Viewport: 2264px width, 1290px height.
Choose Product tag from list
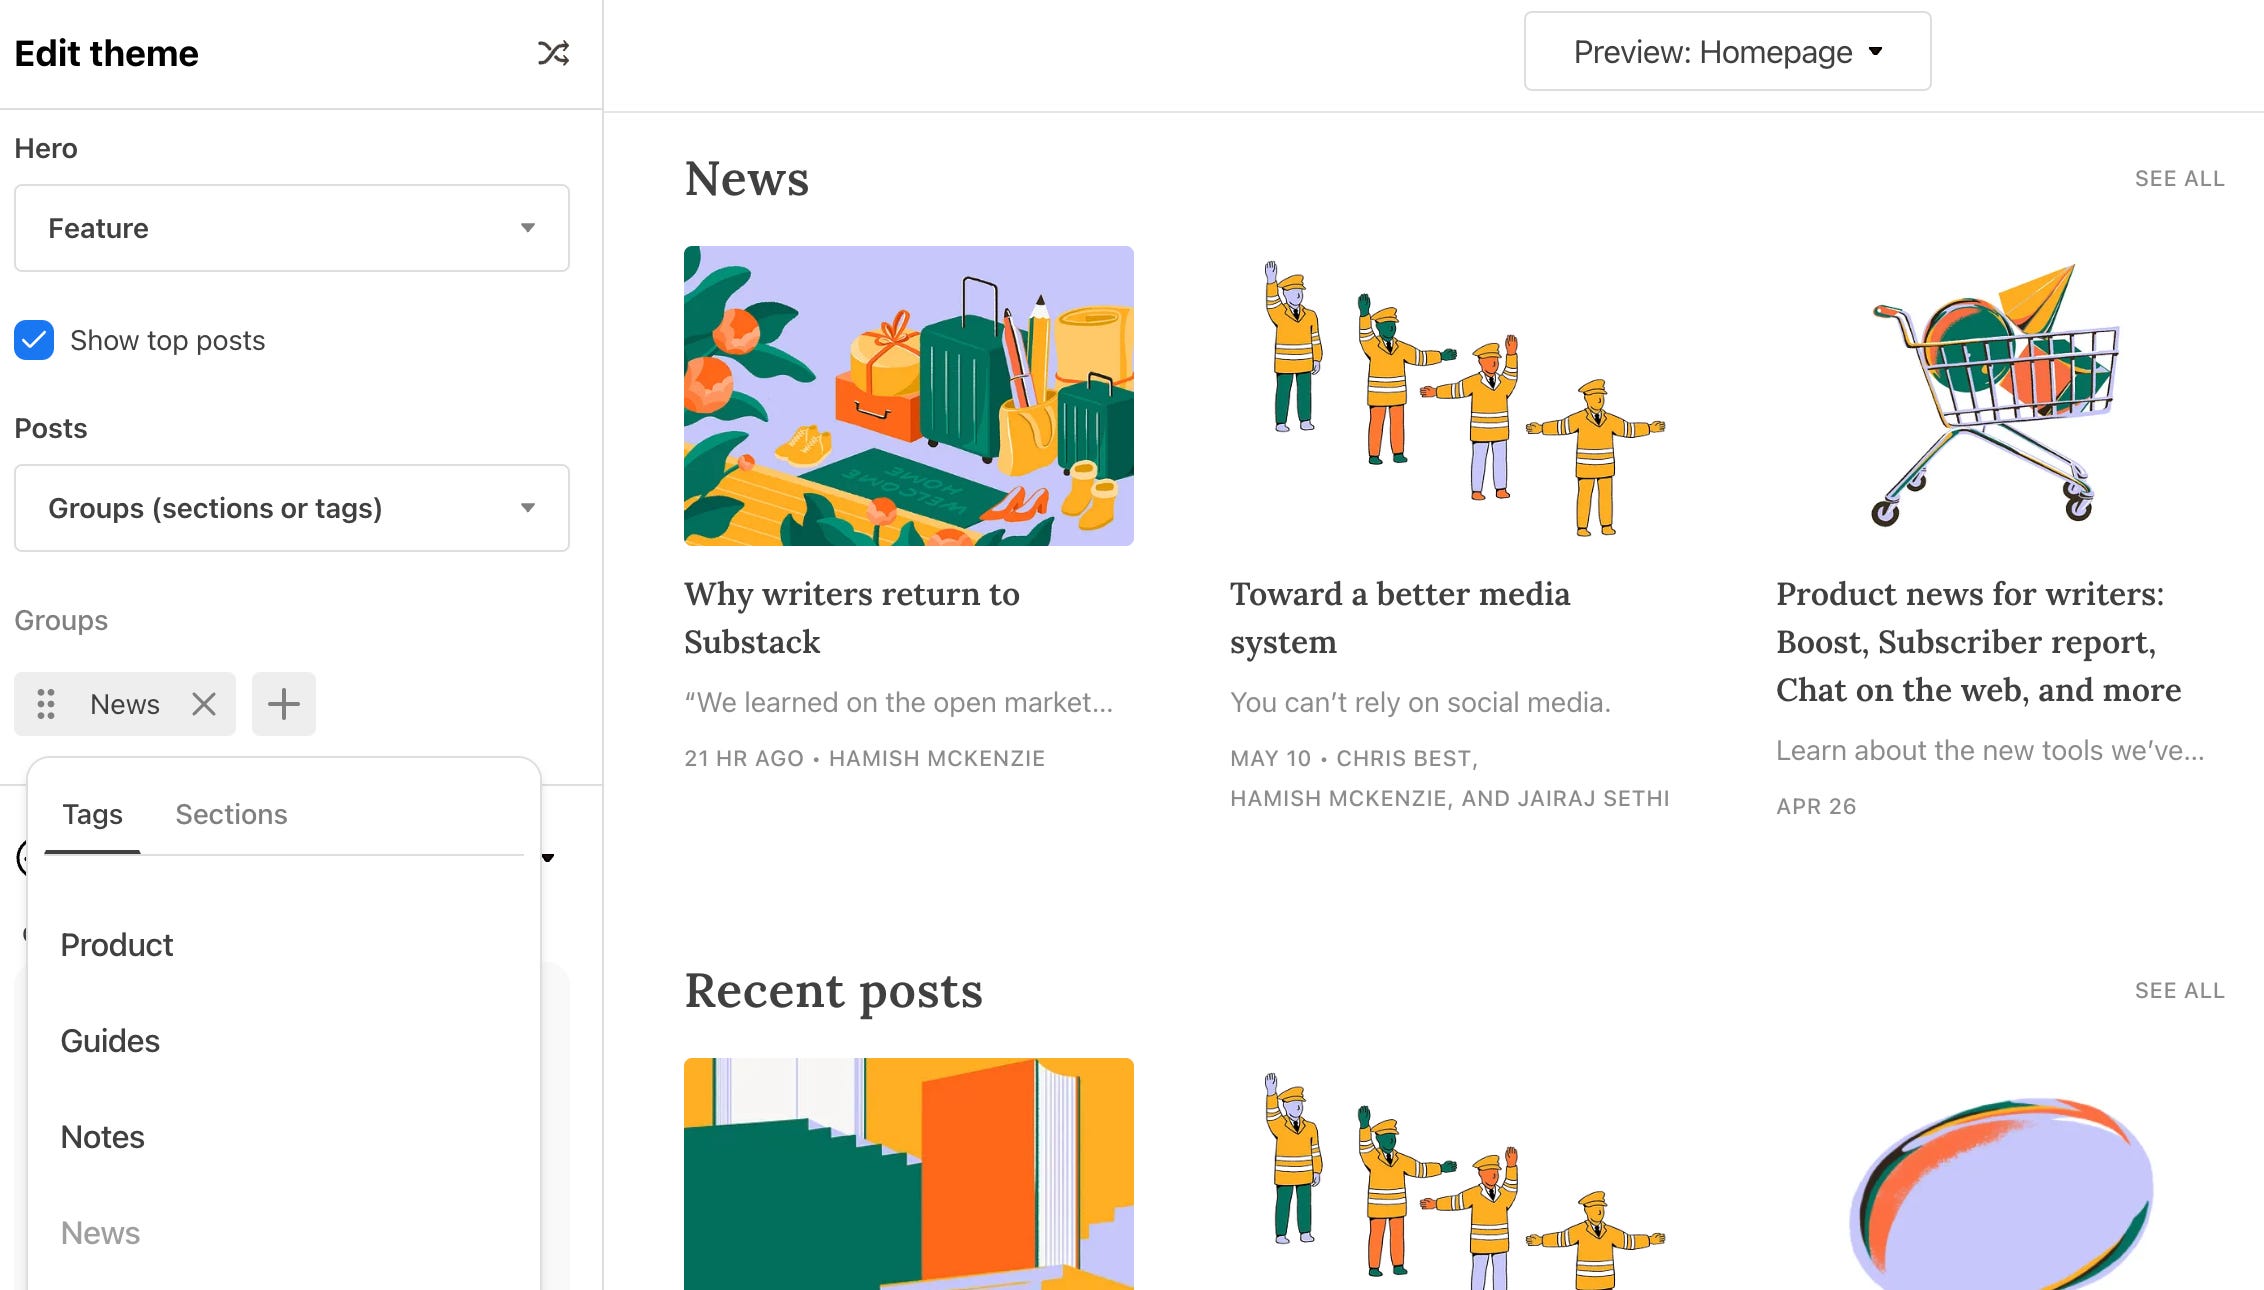click(x=117, y=945)
